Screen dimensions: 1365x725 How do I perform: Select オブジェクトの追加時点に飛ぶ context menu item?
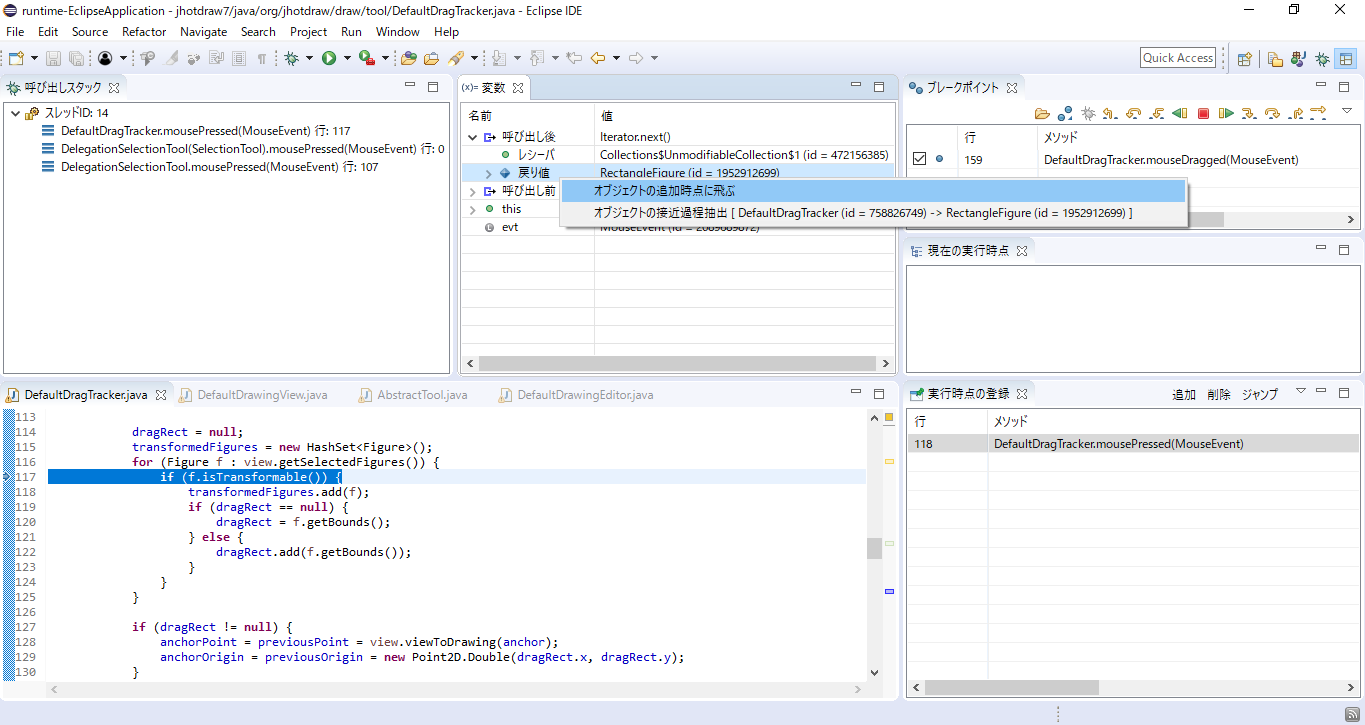tap(873, 190)
